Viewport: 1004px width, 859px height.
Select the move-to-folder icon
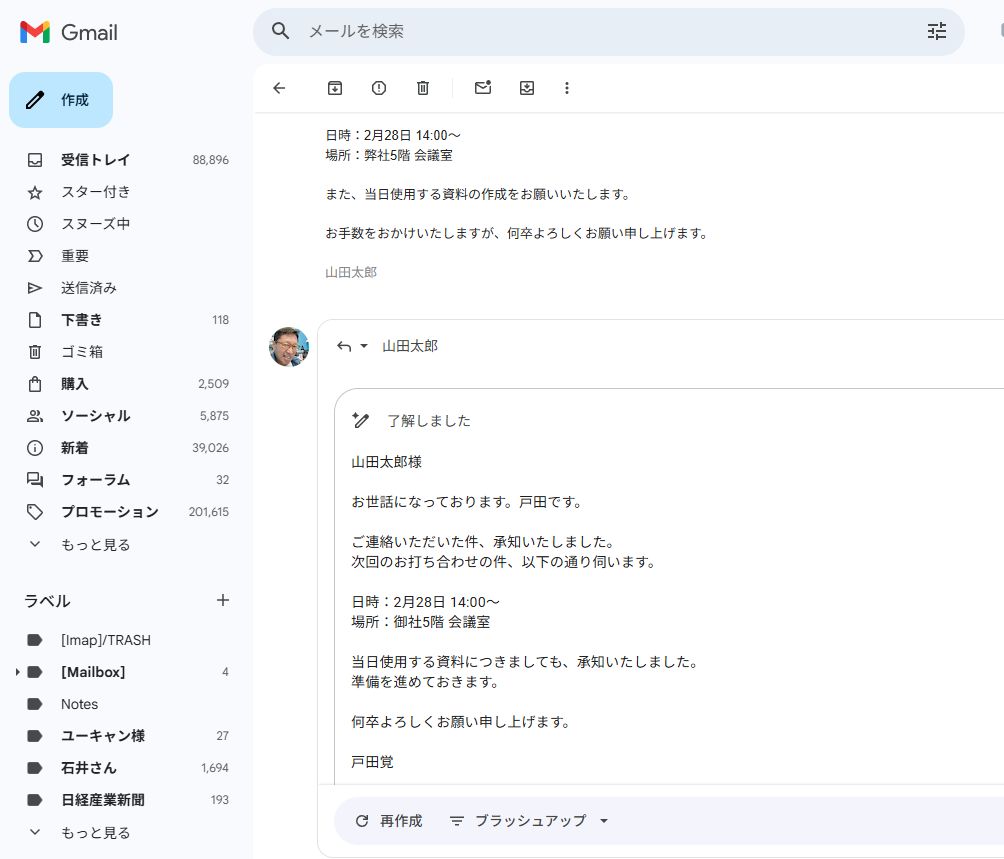(527, 88)
